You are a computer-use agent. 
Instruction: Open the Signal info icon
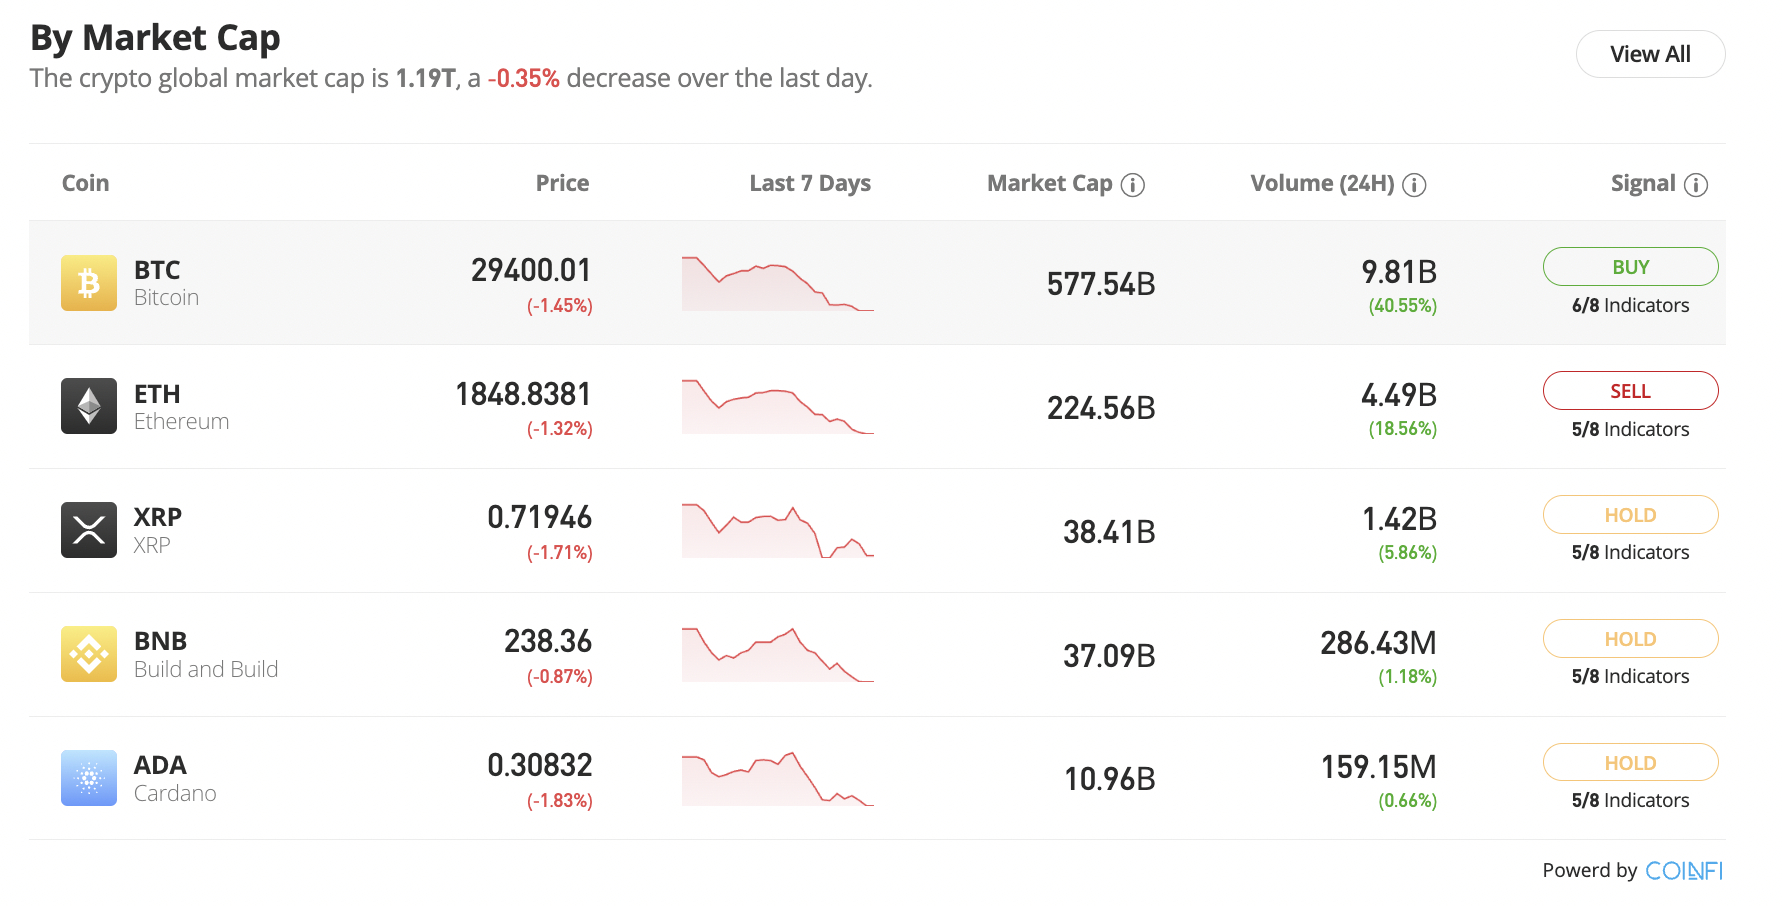1696,185
